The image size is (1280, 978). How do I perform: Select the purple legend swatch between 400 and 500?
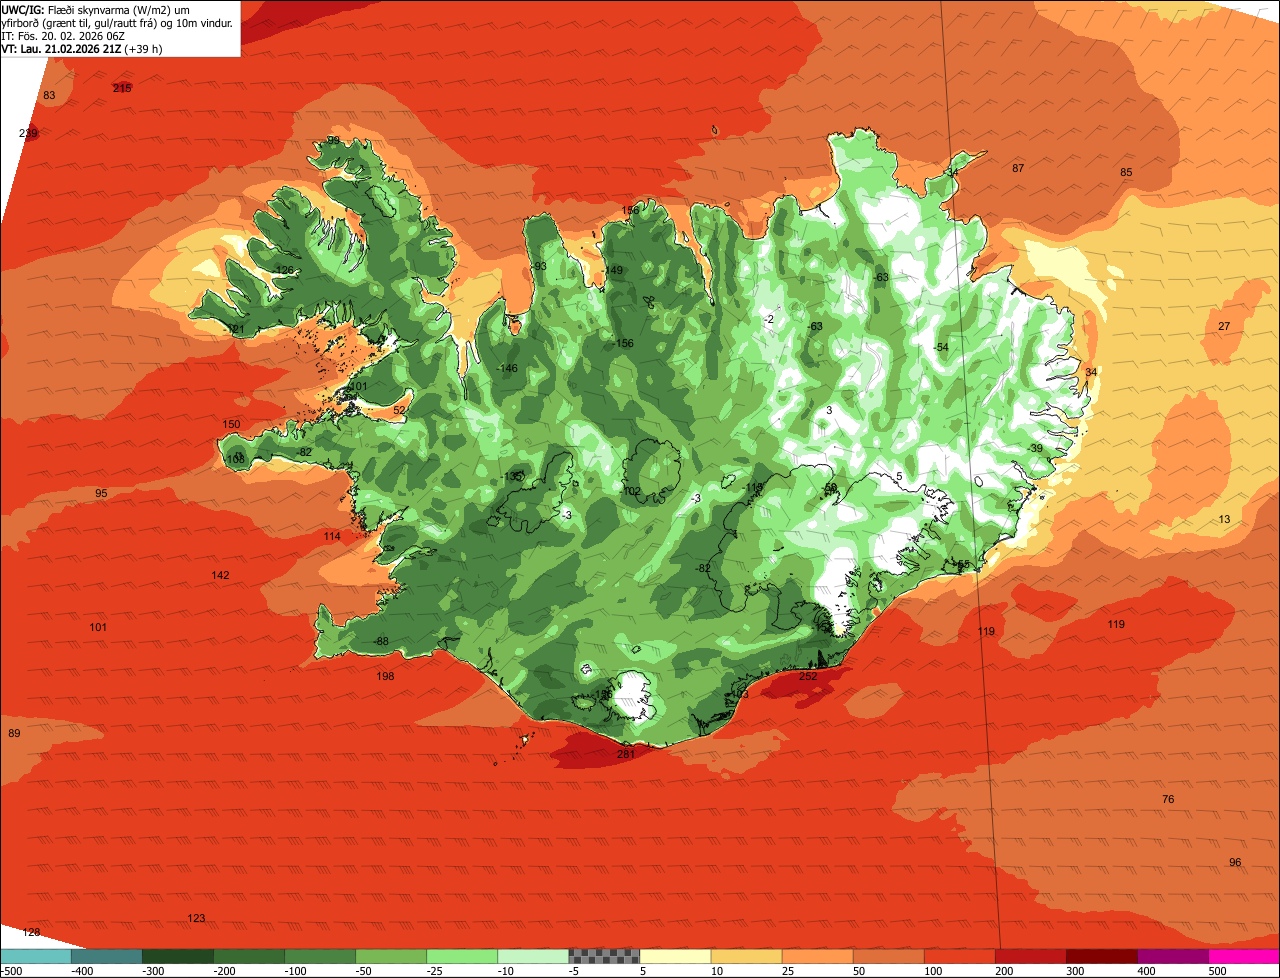pos(1173,956)
